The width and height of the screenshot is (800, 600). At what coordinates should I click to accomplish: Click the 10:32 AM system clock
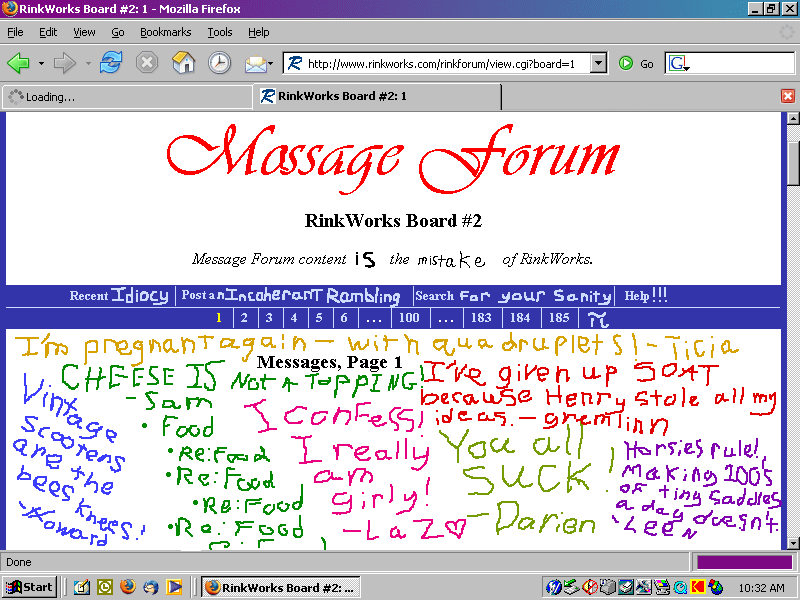[761, 588]
